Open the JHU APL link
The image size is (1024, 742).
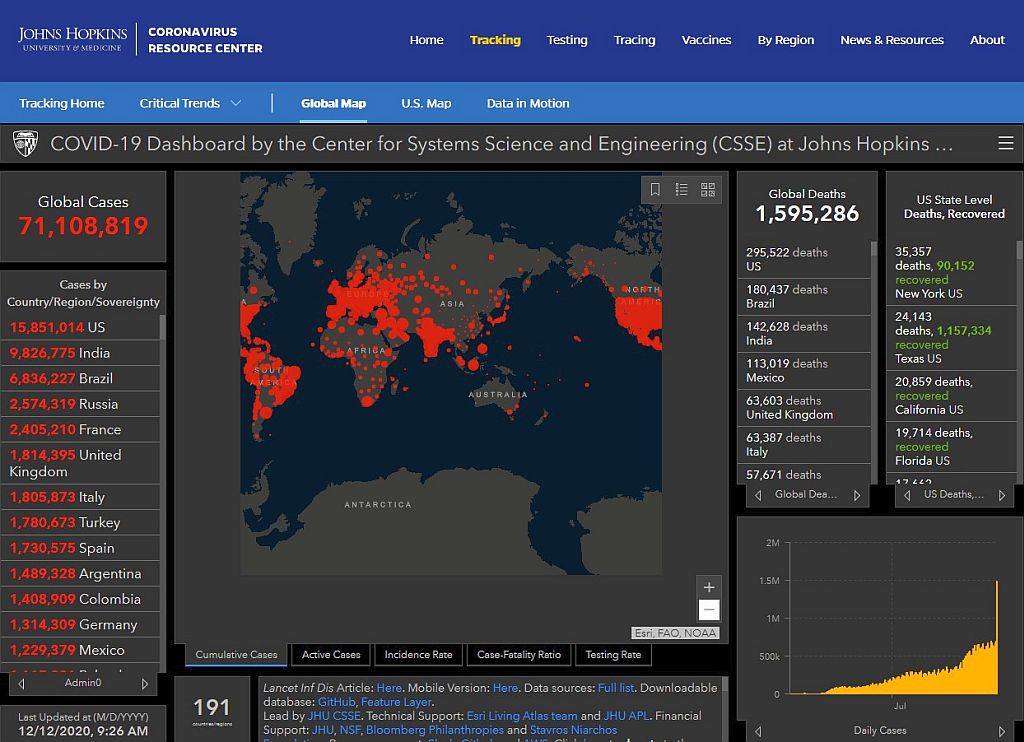click(626, 716)
